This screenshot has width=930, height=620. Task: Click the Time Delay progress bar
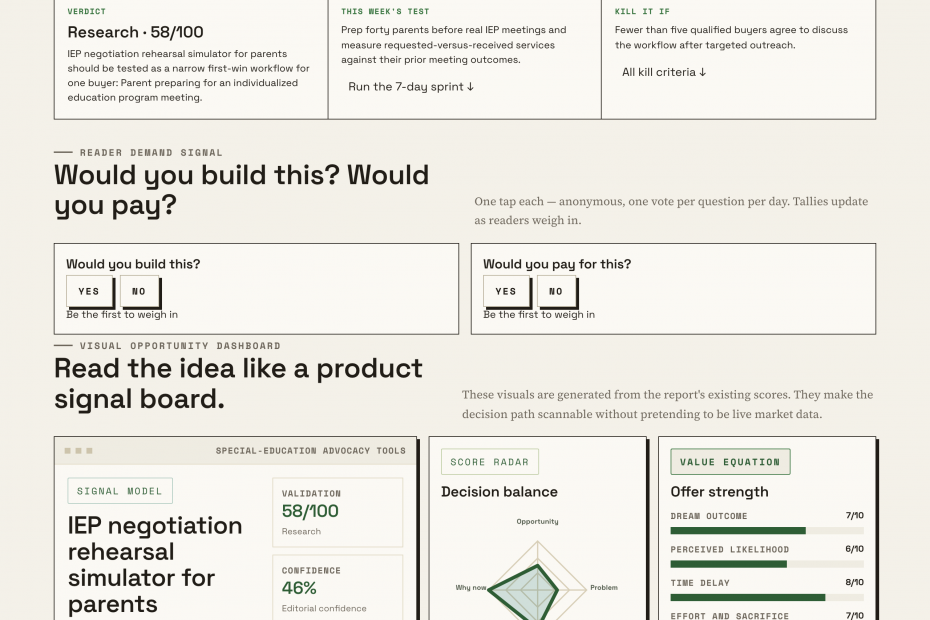[x=767, y=597]
